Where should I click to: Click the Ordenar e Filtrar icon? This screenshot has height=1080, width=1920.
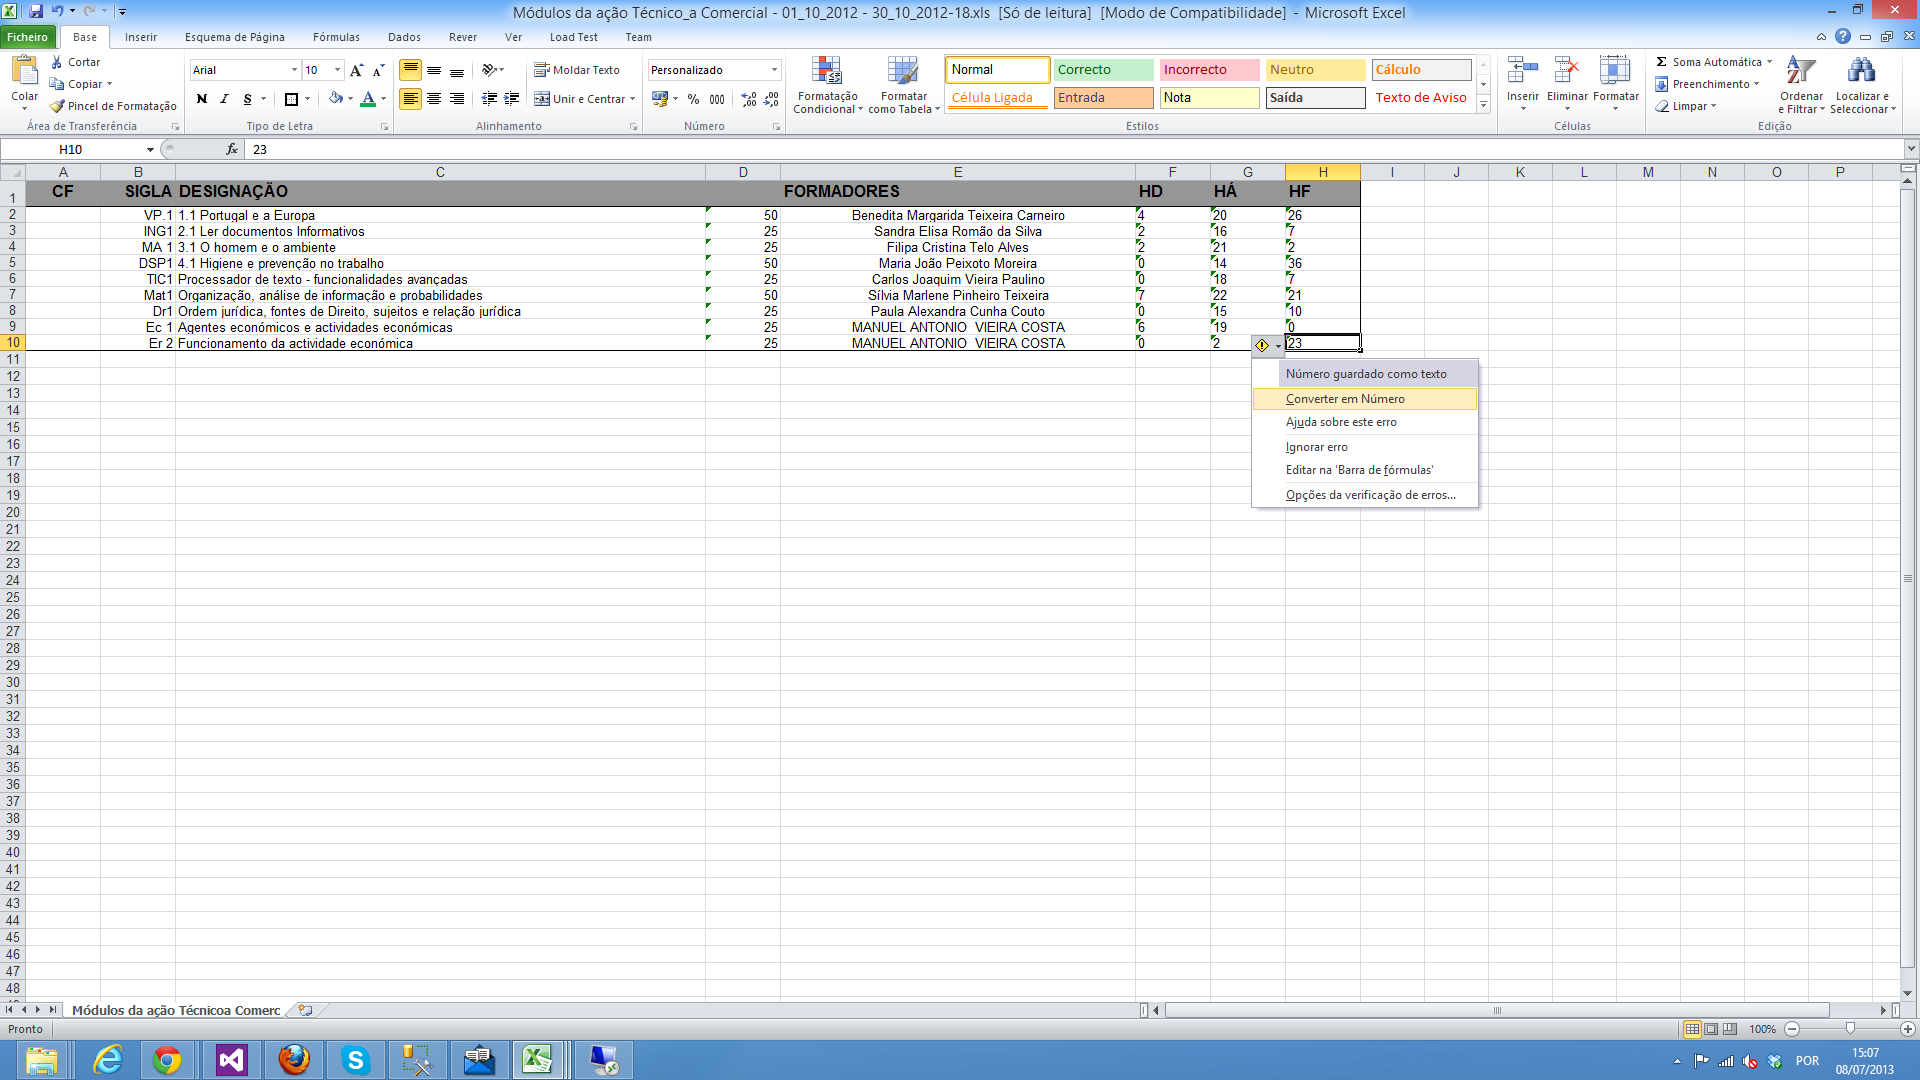pos(1800,72)
